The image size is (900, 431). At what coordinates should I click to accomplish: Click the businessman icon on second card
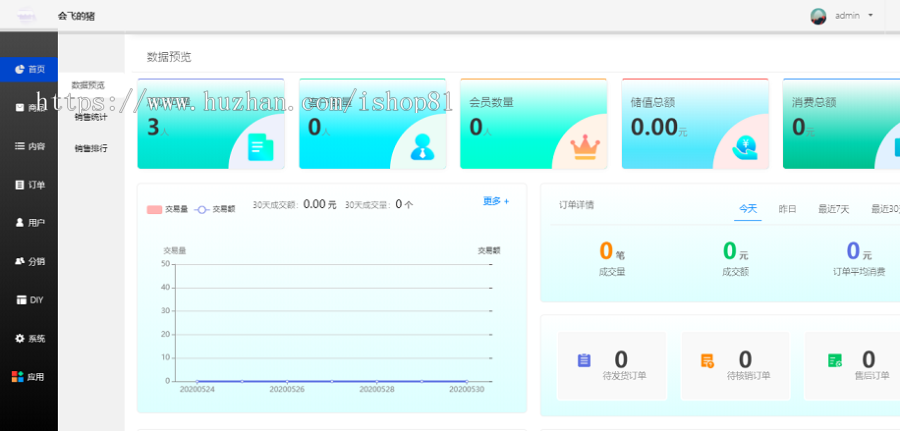click(x=422, y=146)
